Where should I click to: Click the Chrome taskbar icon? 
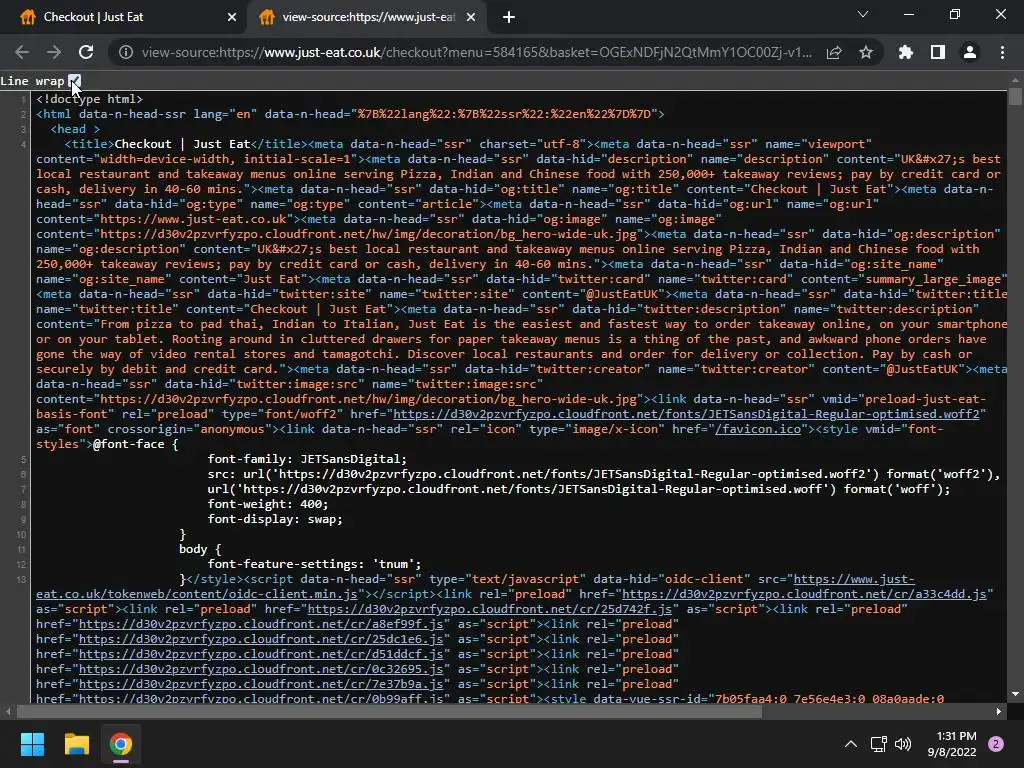coord(120,744)
